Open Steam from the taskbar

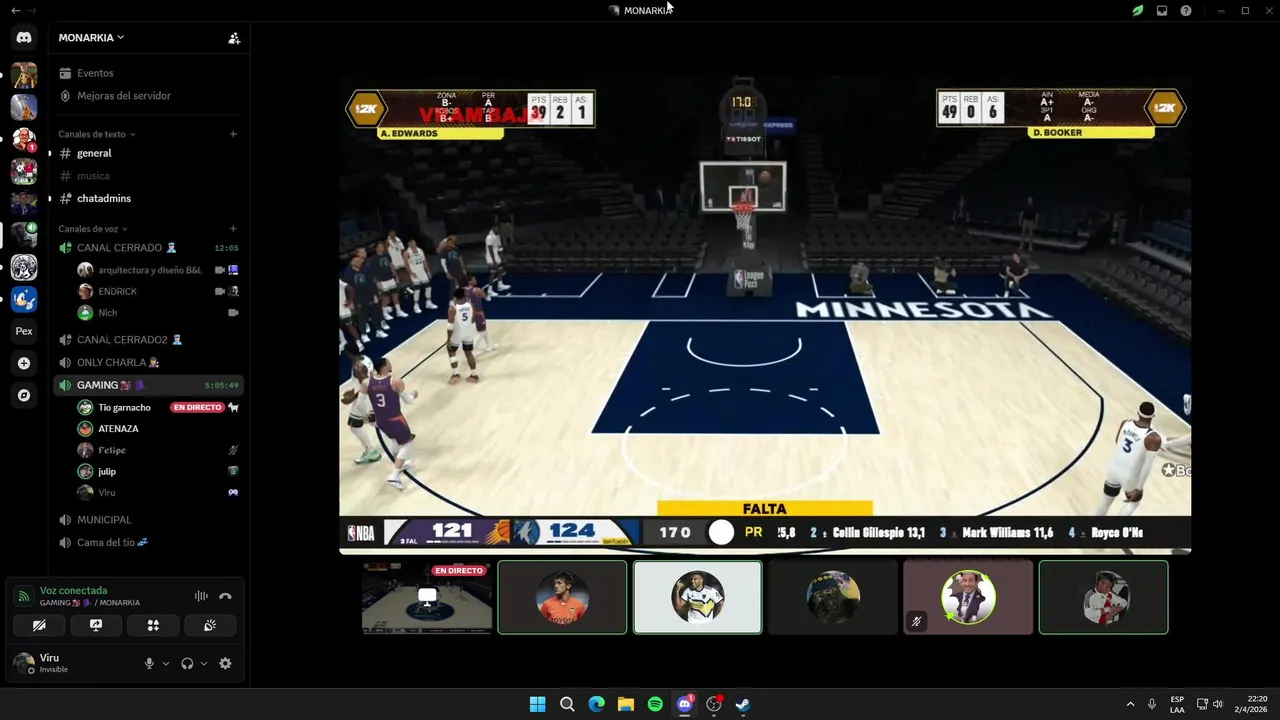tap(743, 704)
